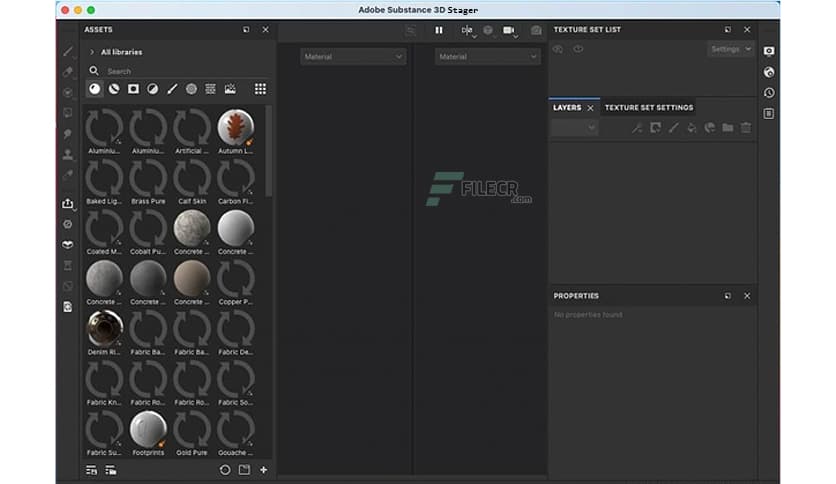Select the Paint brush tool in left toolbar
This screenshot has height=484, width=836.
(68, 52)
